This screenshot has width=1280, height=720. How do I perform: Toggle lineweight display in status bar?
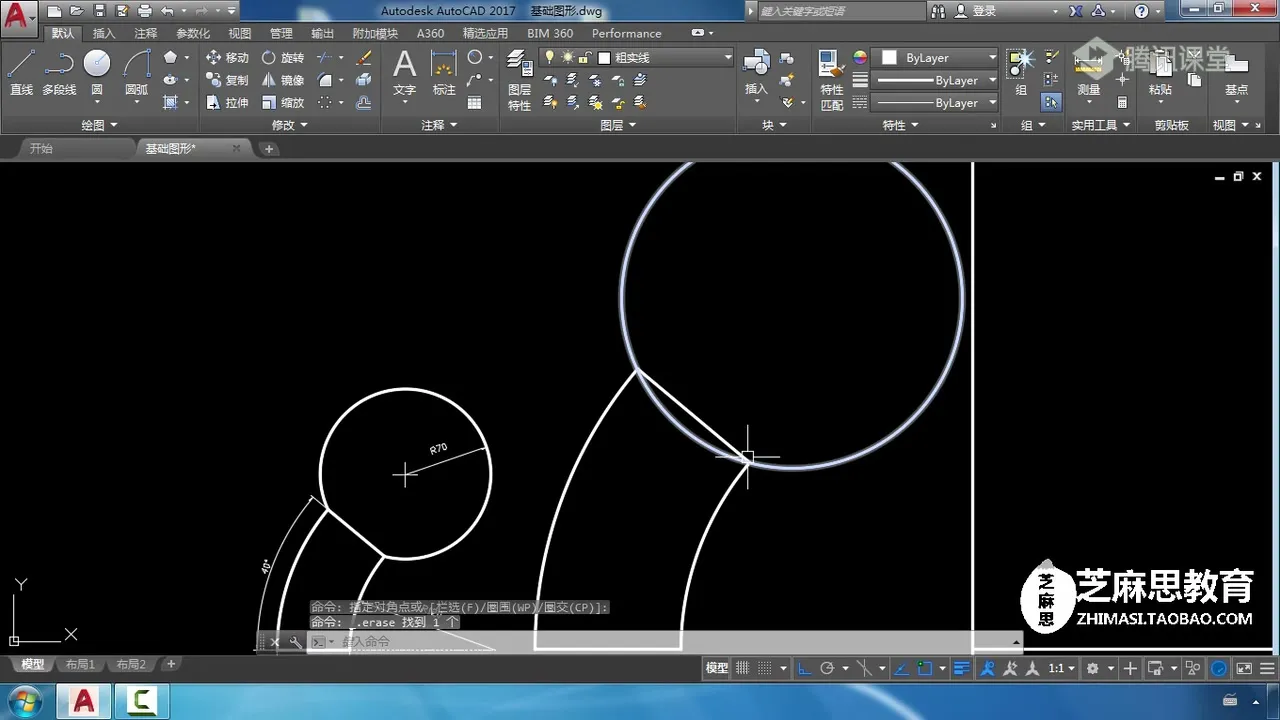(x=961, y=668)
